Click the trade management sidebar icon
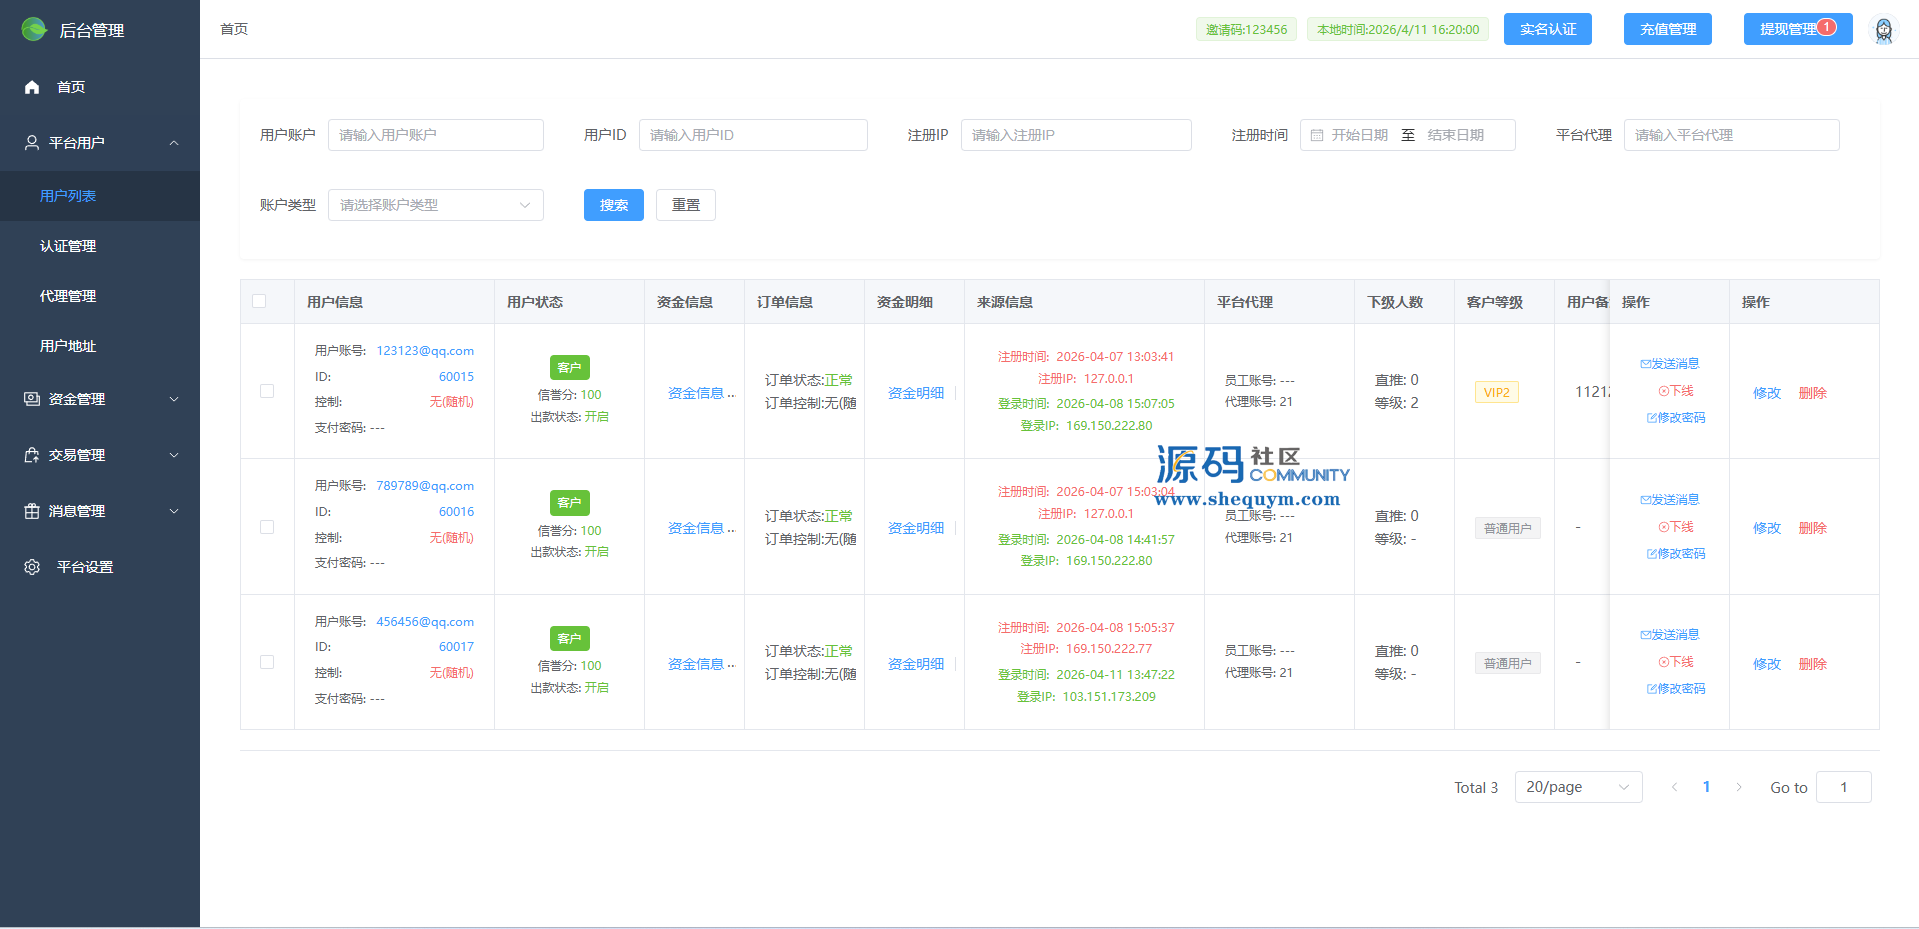This screenshot has width=1919, height=929. 32,455
